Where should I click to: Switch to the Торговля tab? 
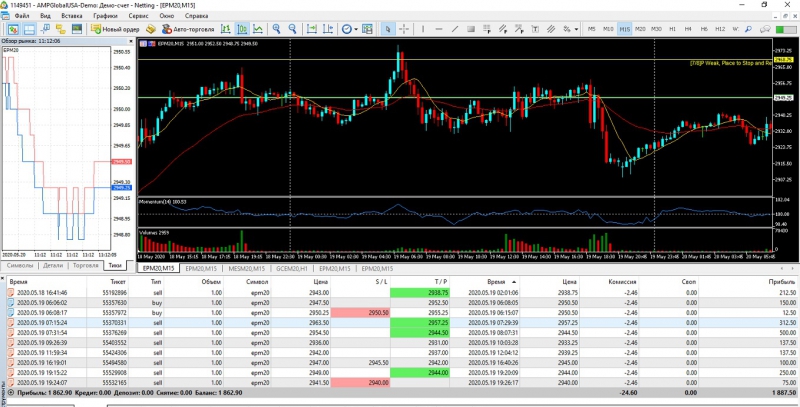[x=86, y=266]
